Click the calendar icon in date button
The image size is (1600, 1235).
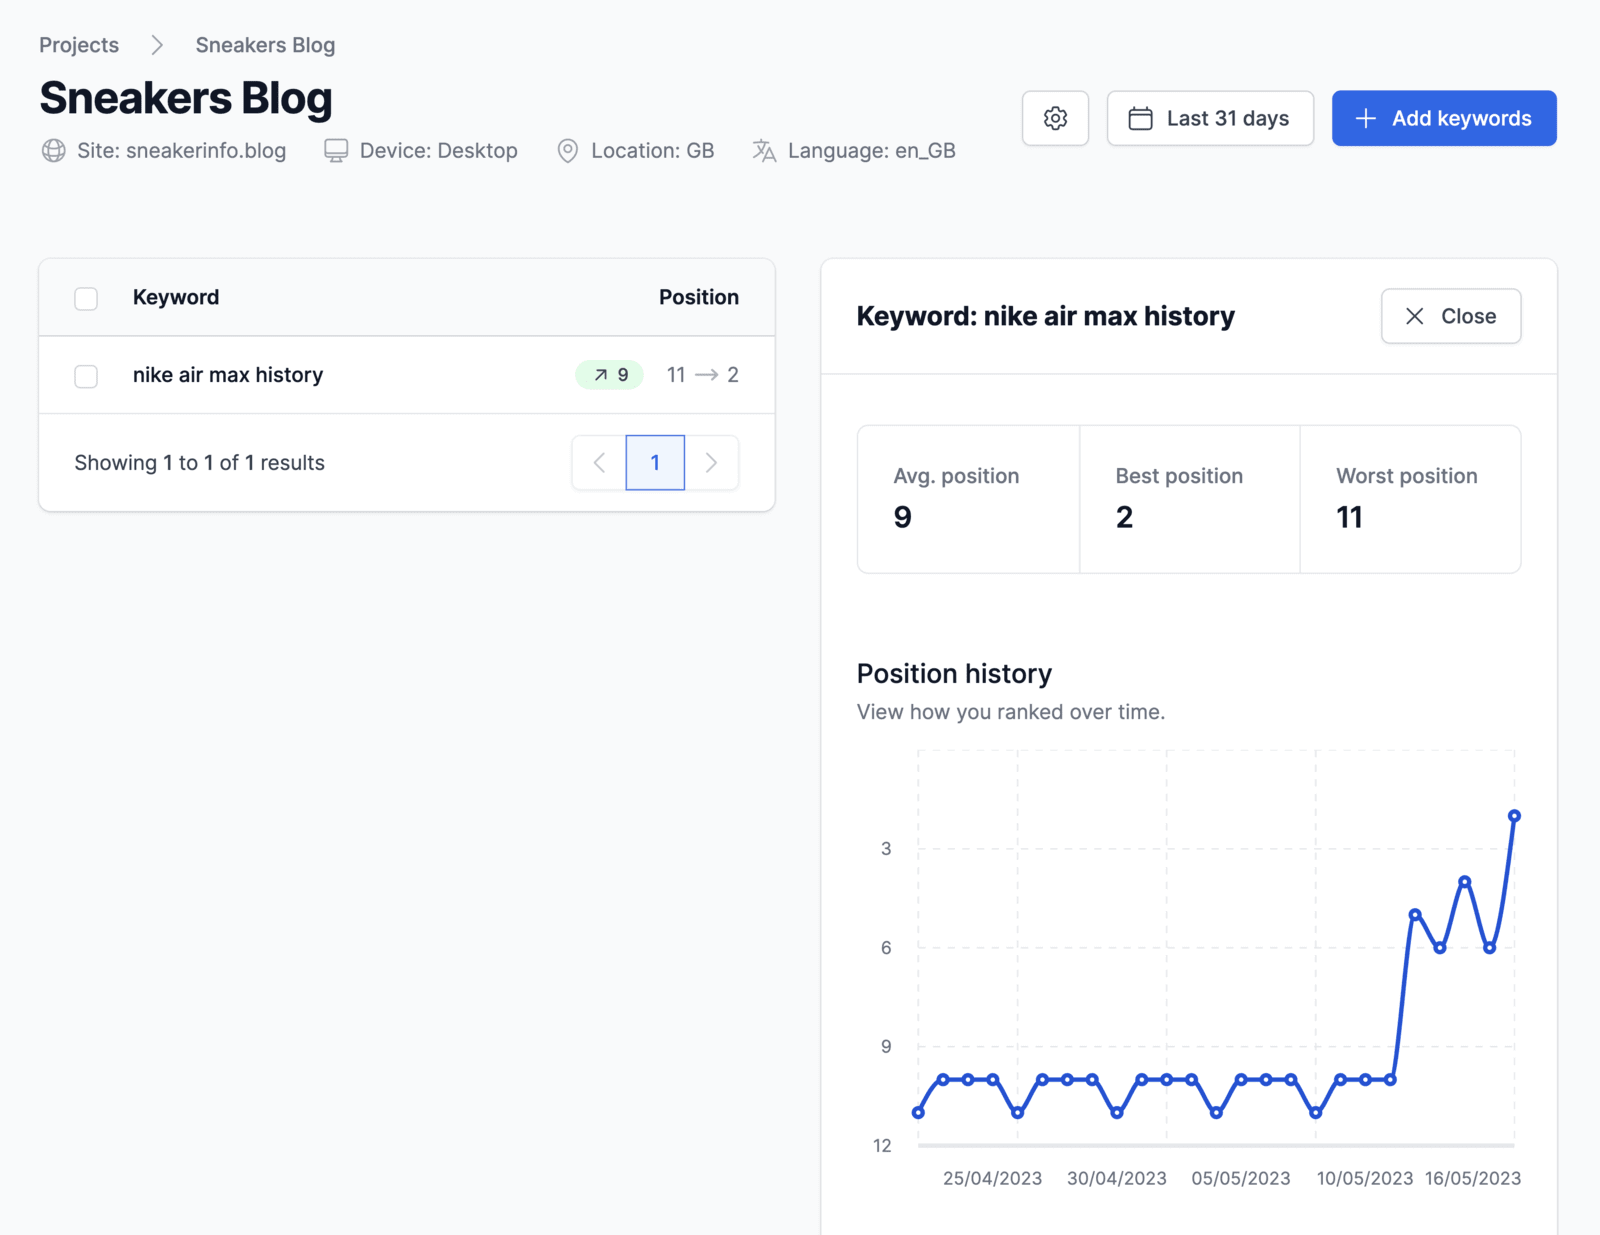coord(1140,118)
